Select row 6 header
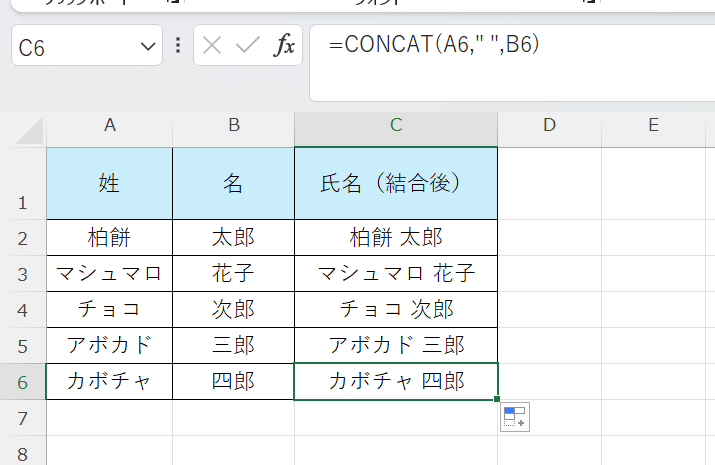The height and width of the screenshot is (465, 715). point(22,382)
